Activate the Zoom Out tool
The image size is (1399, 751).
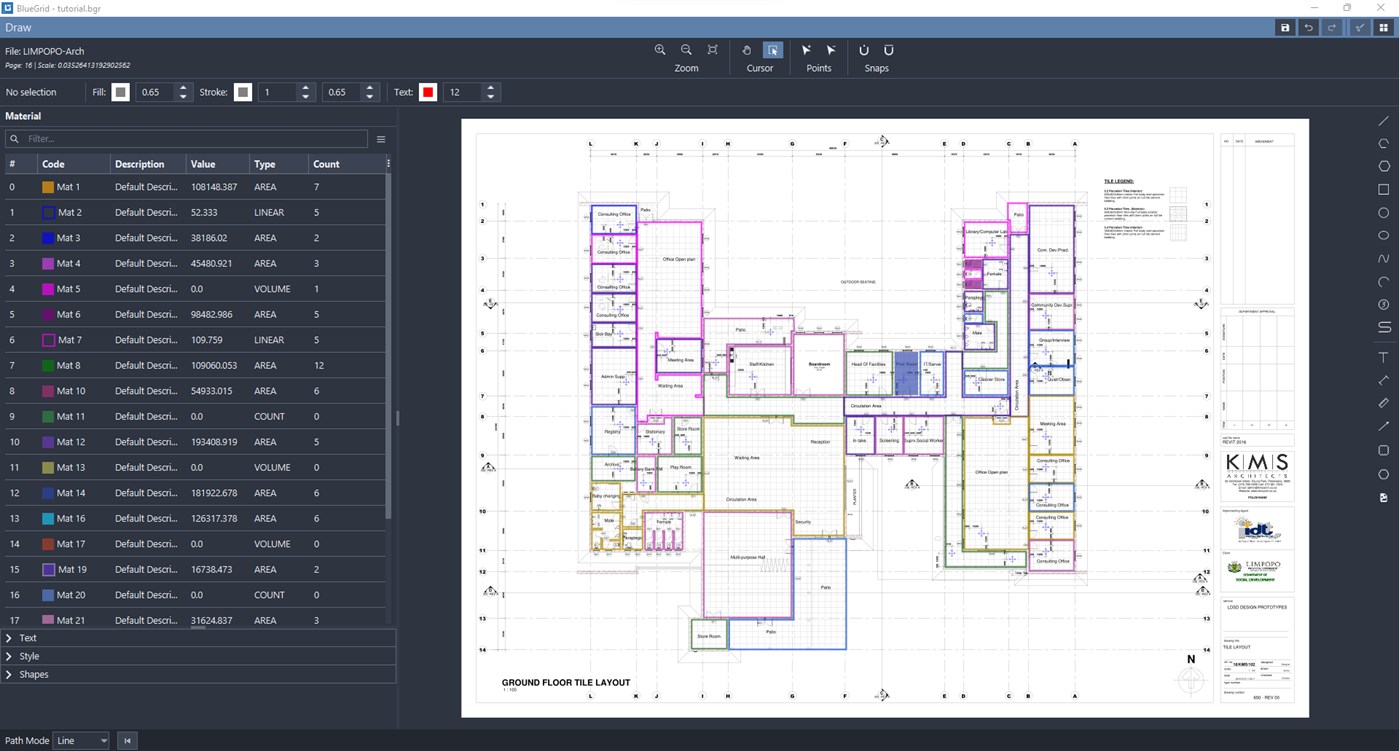point(687,50)
